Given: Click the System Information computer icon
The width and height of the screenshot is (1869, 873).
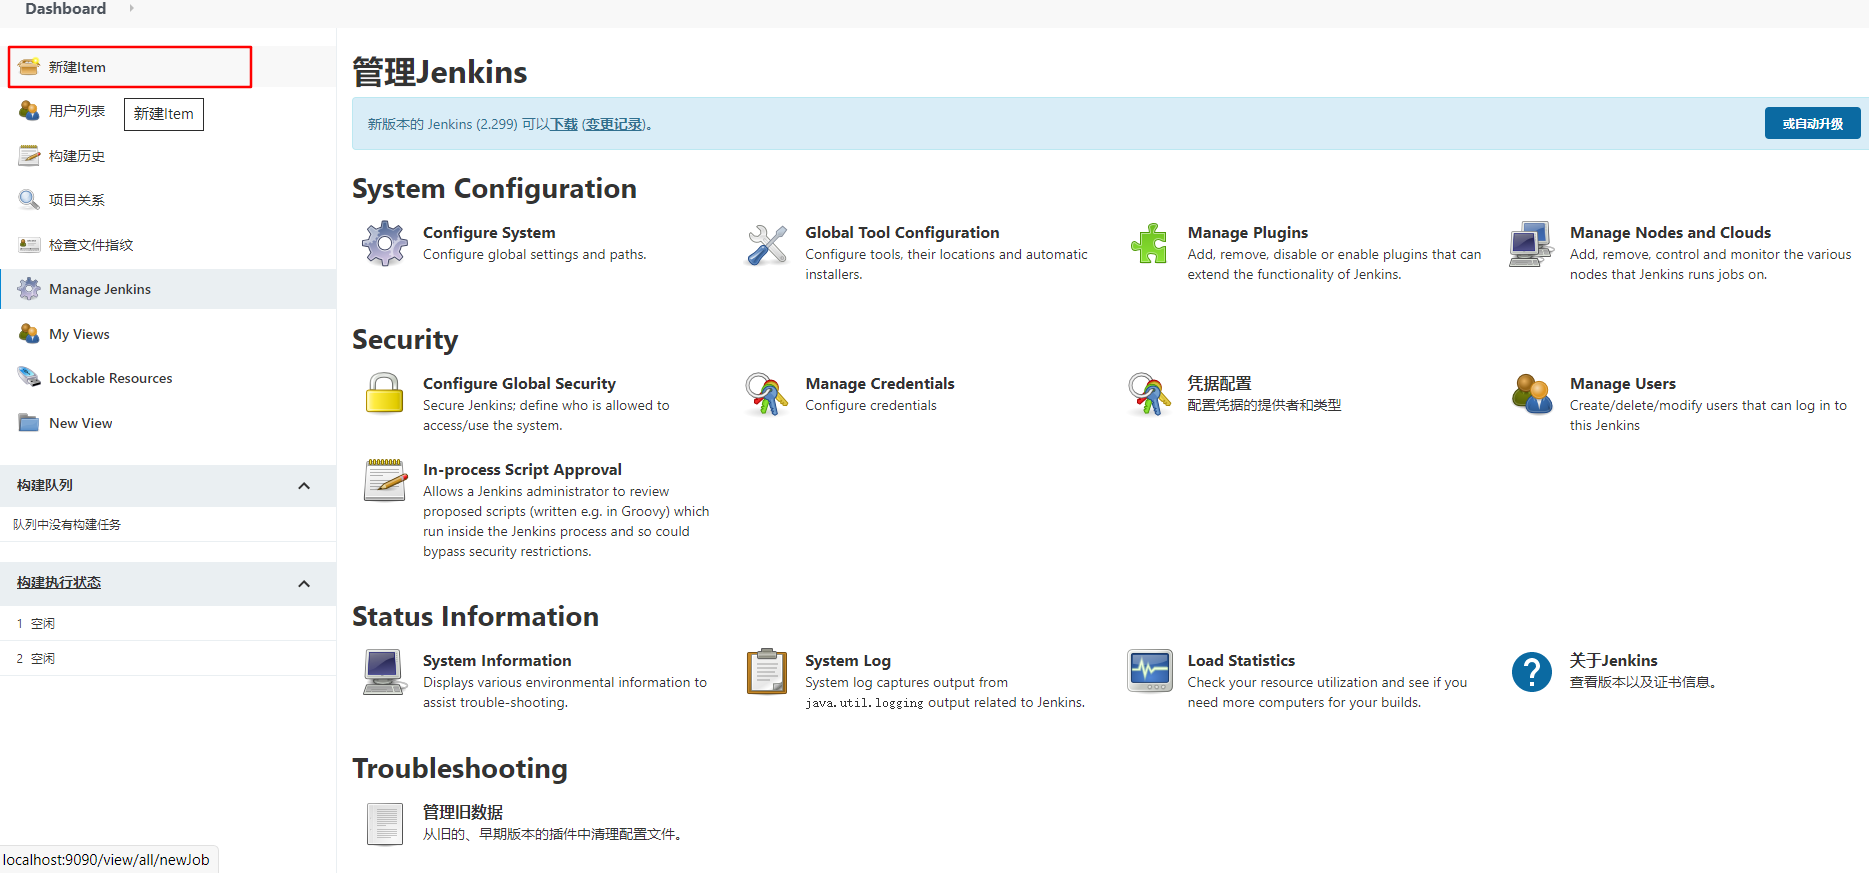Looking at the screenshot, I should (385, 672).
